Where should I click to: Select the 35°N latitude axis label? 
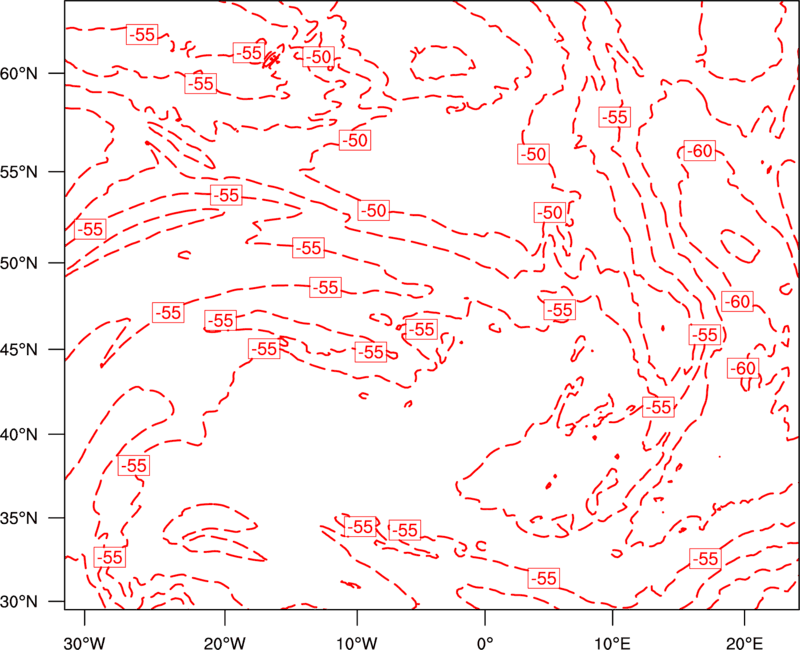click(19, 518)
